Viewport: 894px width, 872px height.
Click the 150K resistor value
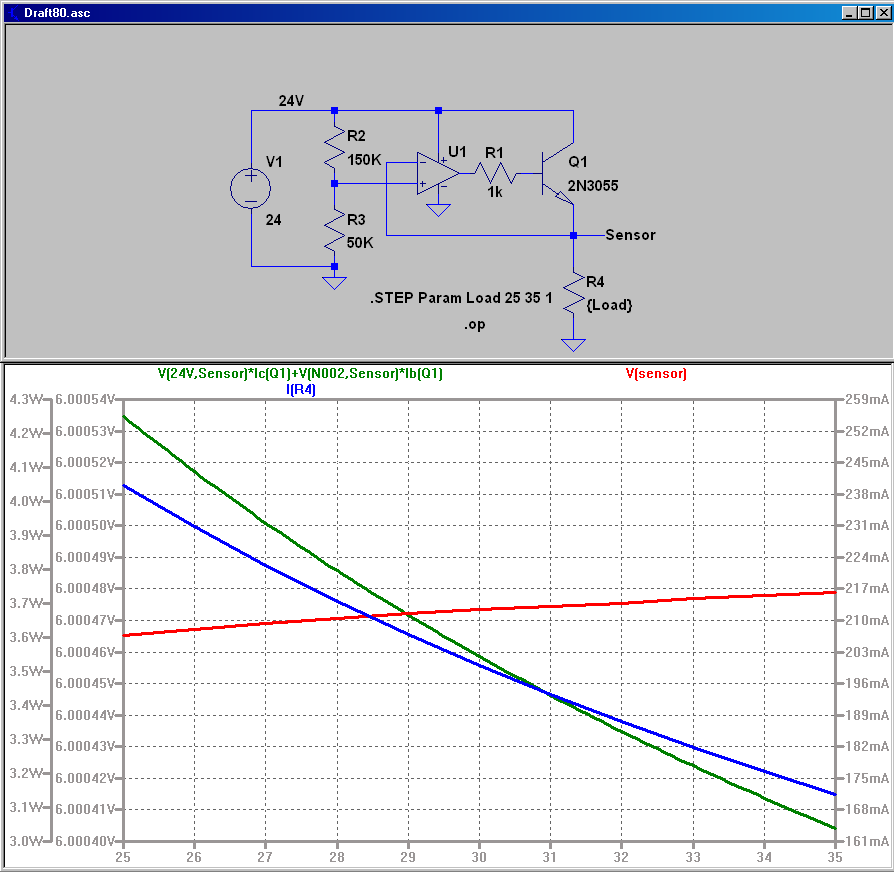coord(364,160)
